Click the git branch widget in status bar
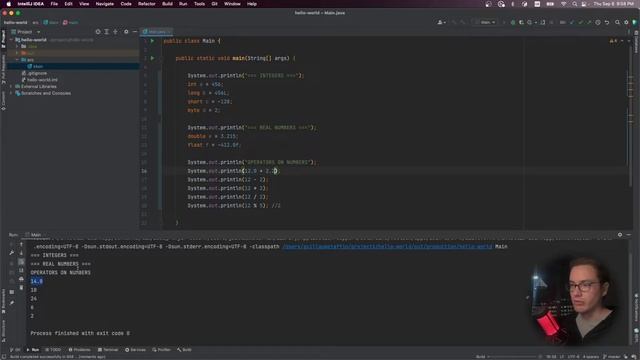The width and height of the screenshot is (640, 360). click(611, 356)
